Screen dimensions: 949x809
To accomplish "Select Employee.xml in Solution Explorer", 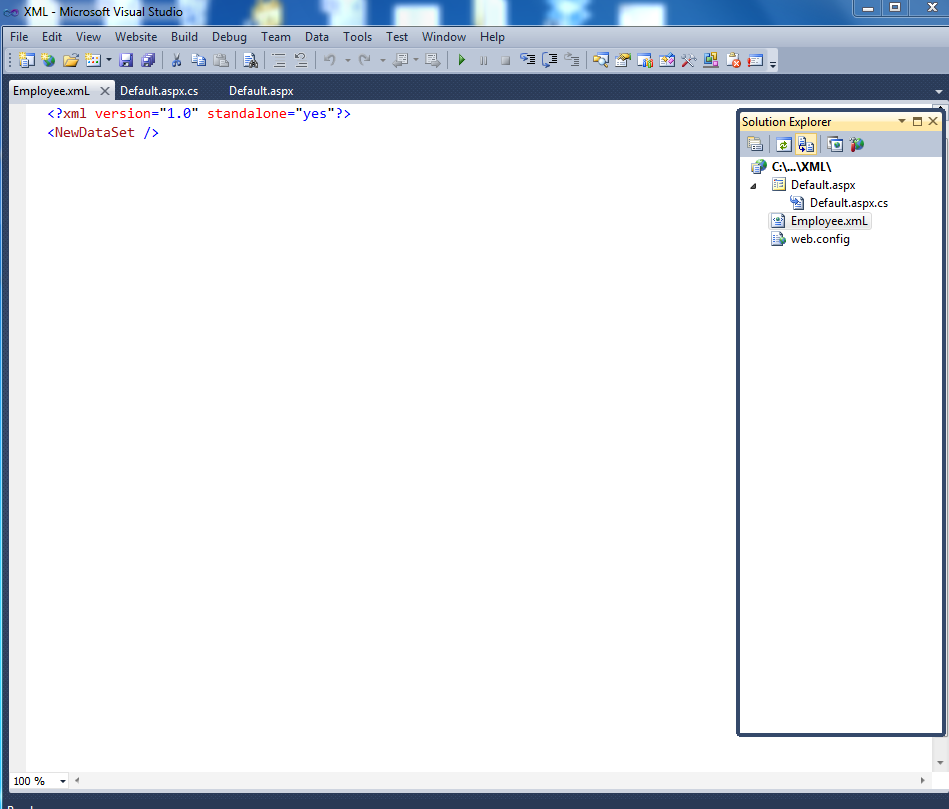I will 826,220.
